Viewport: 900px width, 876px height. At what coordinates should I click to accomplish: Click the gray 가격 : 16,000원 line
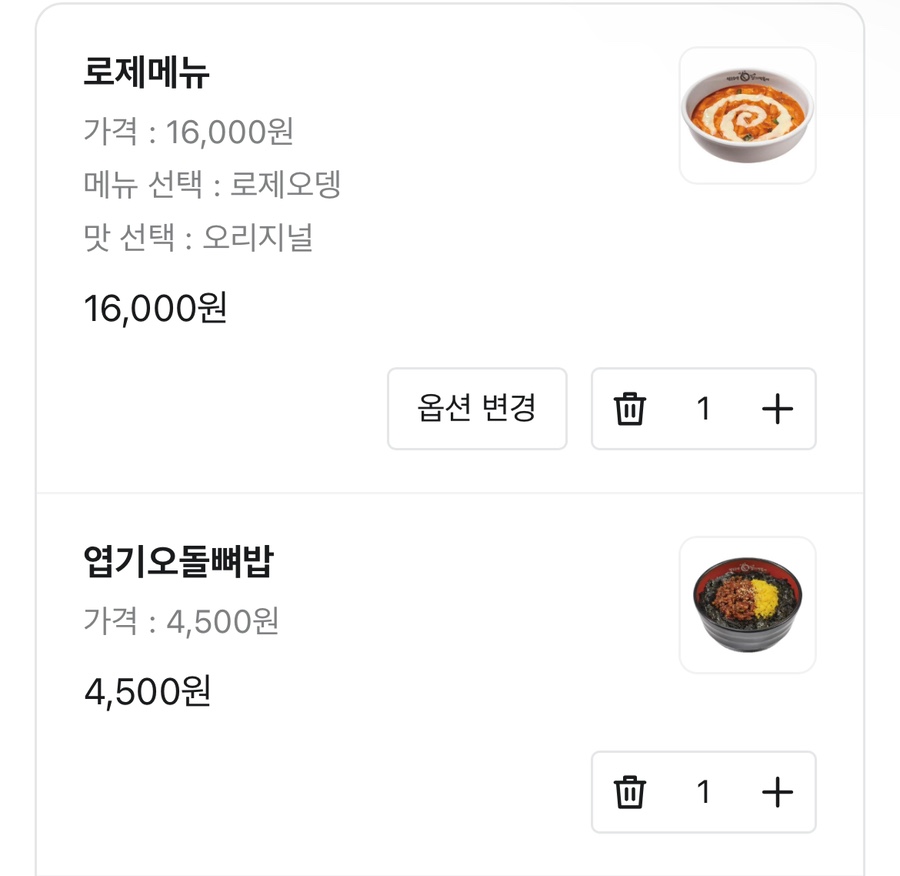[x=188, y=131]
